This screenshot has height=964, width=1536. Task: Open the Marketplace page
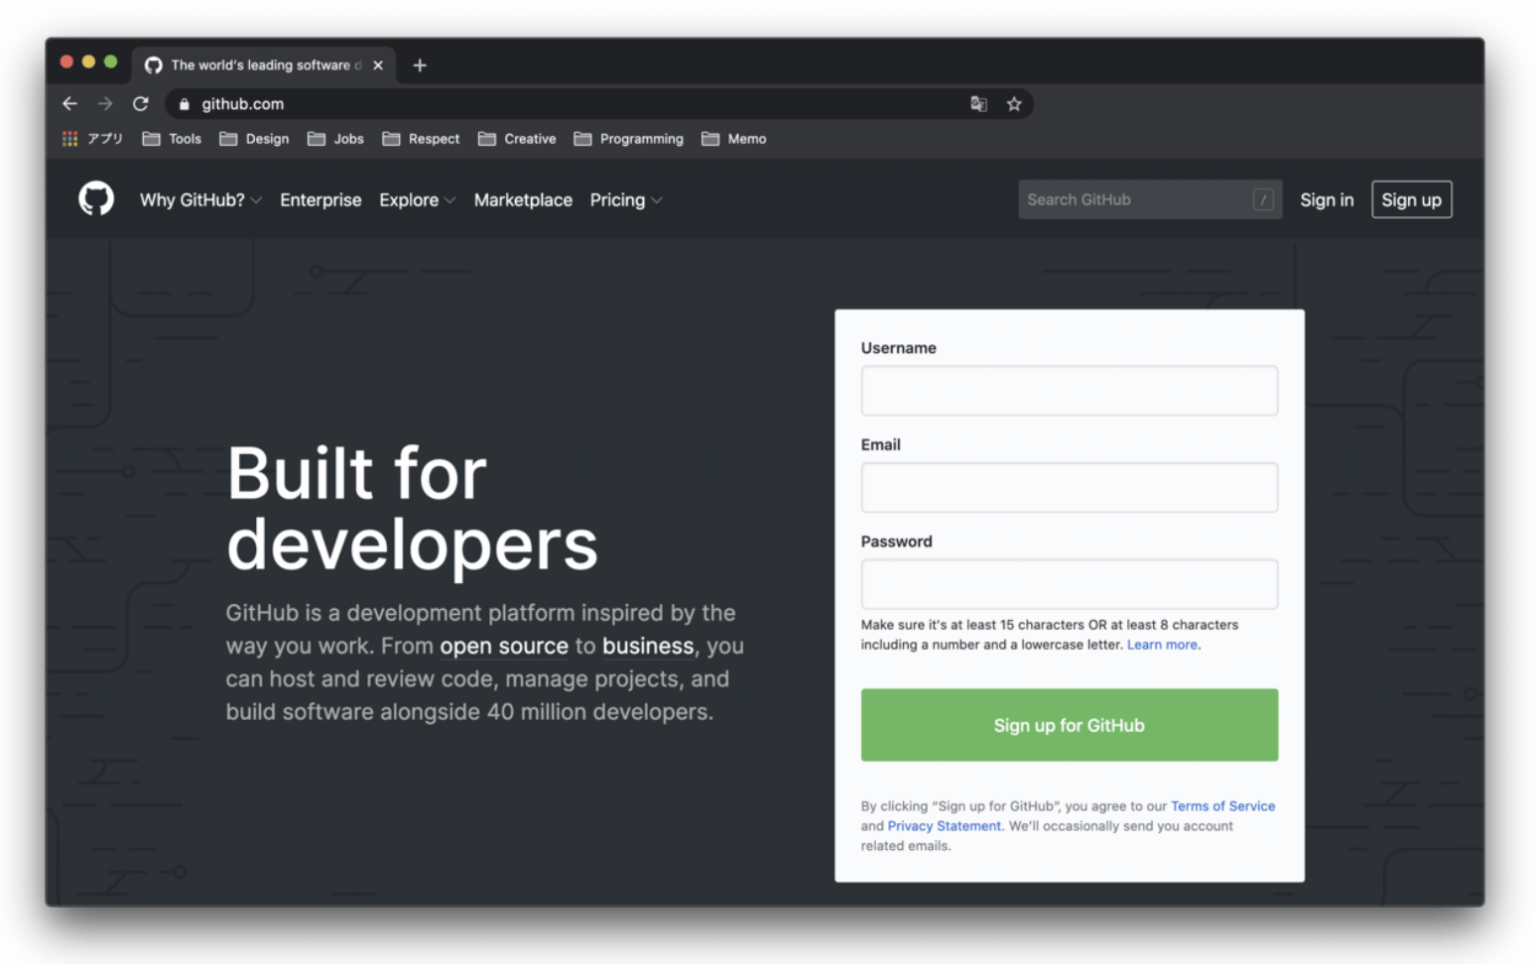(x=523, y=199)
